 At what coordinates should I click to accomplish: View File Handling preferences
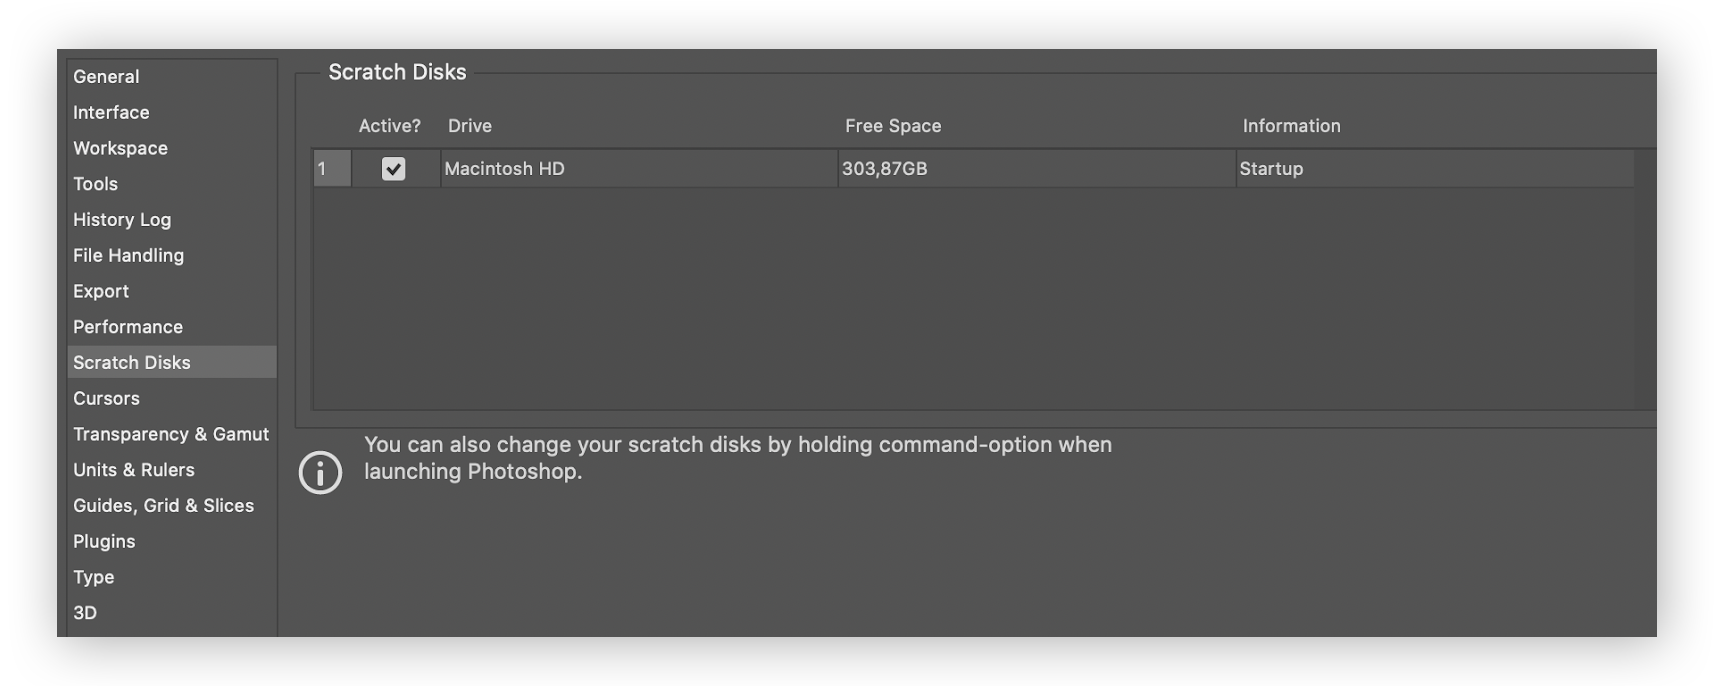pos(127,255)
